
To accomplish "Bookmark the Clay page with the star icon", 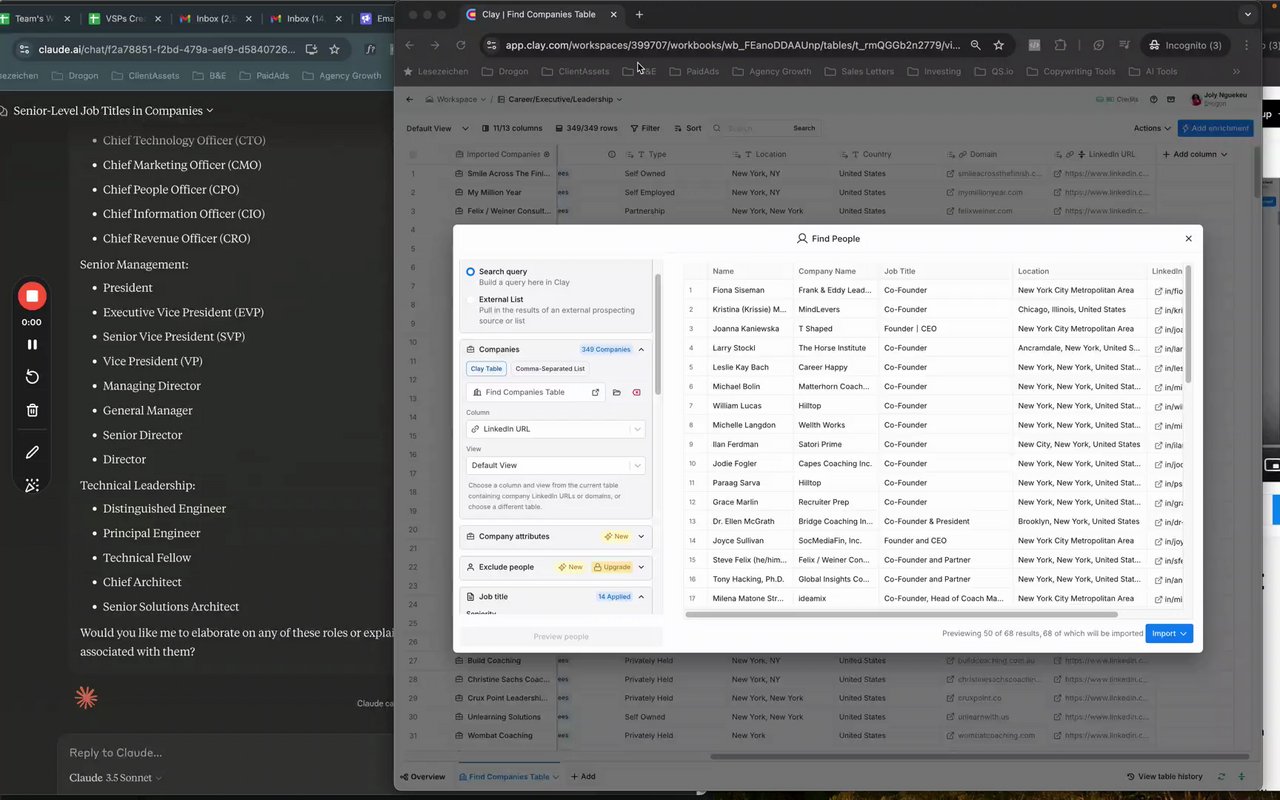I will click(x=999, y=45).
